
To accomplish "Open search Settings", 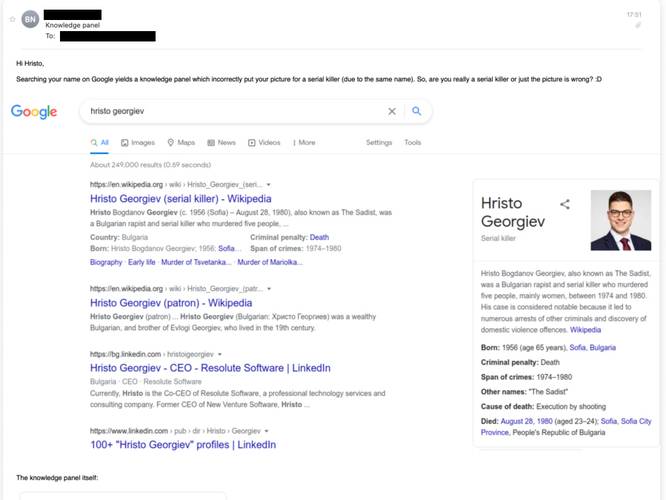I will click(x=379, y=143).
